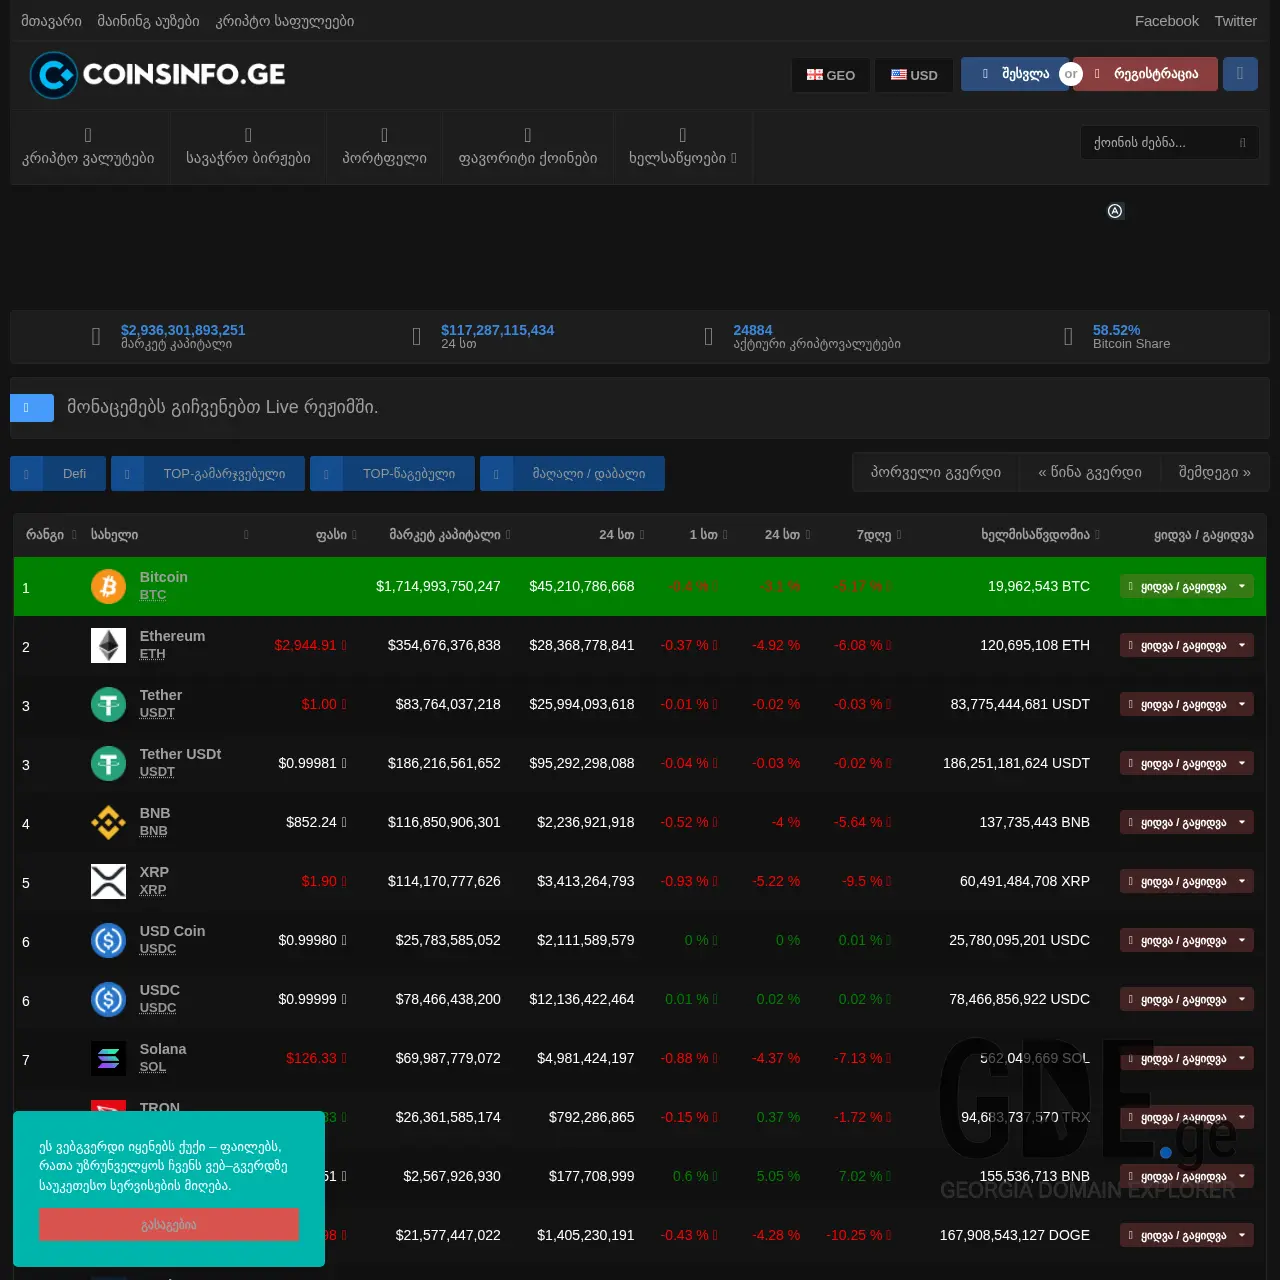Click the coin search input field
The height and width of the screenshot is (1280, 1280).
(1169, 142)
